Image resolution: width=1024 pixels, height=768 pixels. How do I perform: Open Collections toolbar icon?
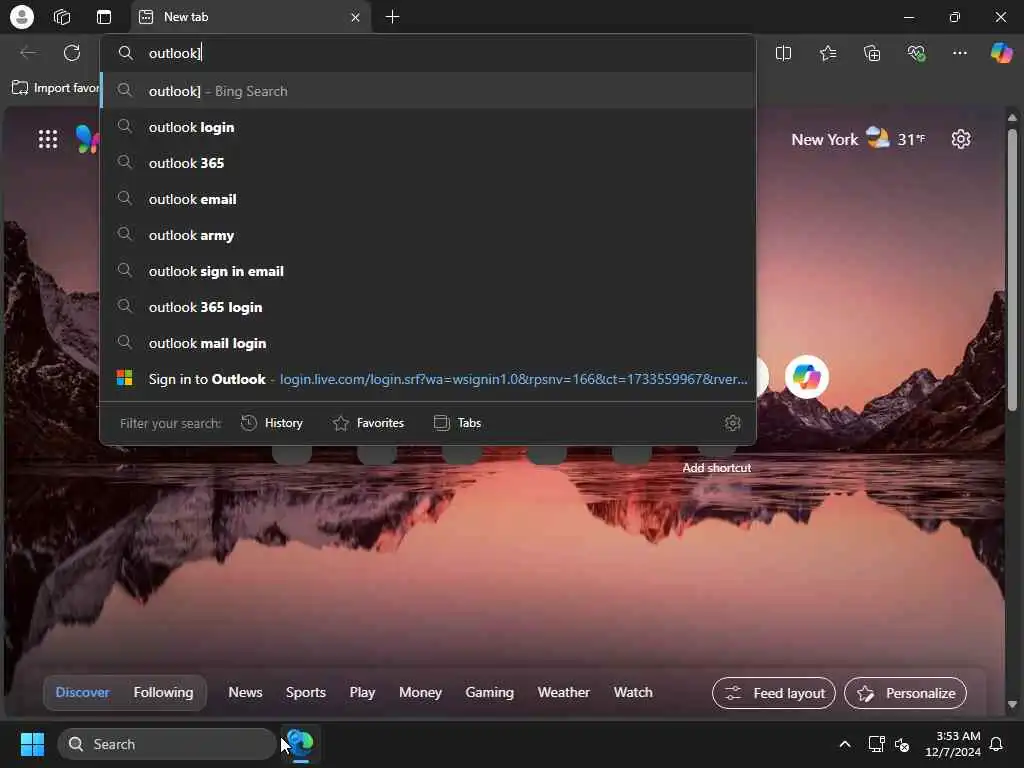click(872, 53)
